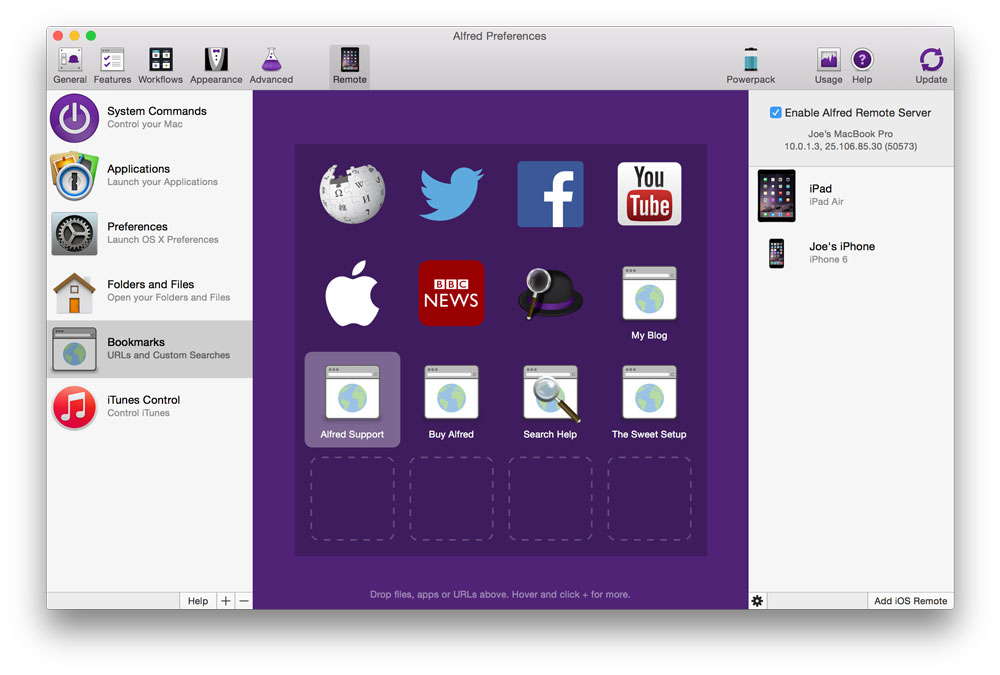1000x675 pixels.
Task: Add a new remote page with plus
Action: 226,600
